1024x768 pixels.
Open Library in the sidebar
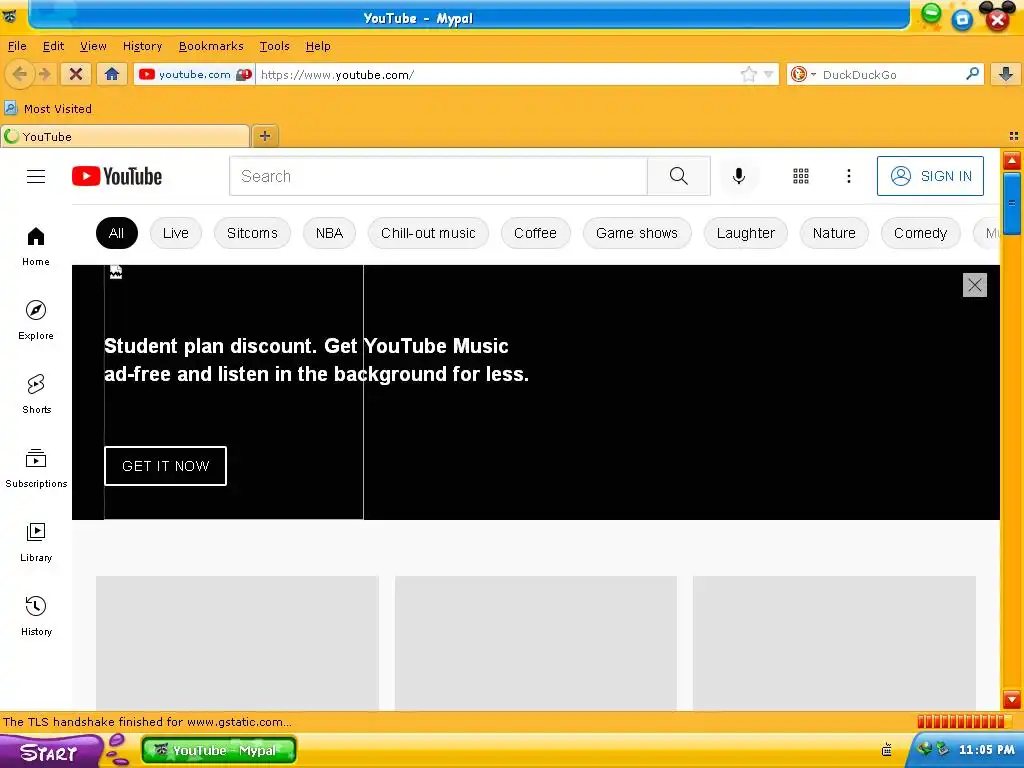click(x=36, y=542)
